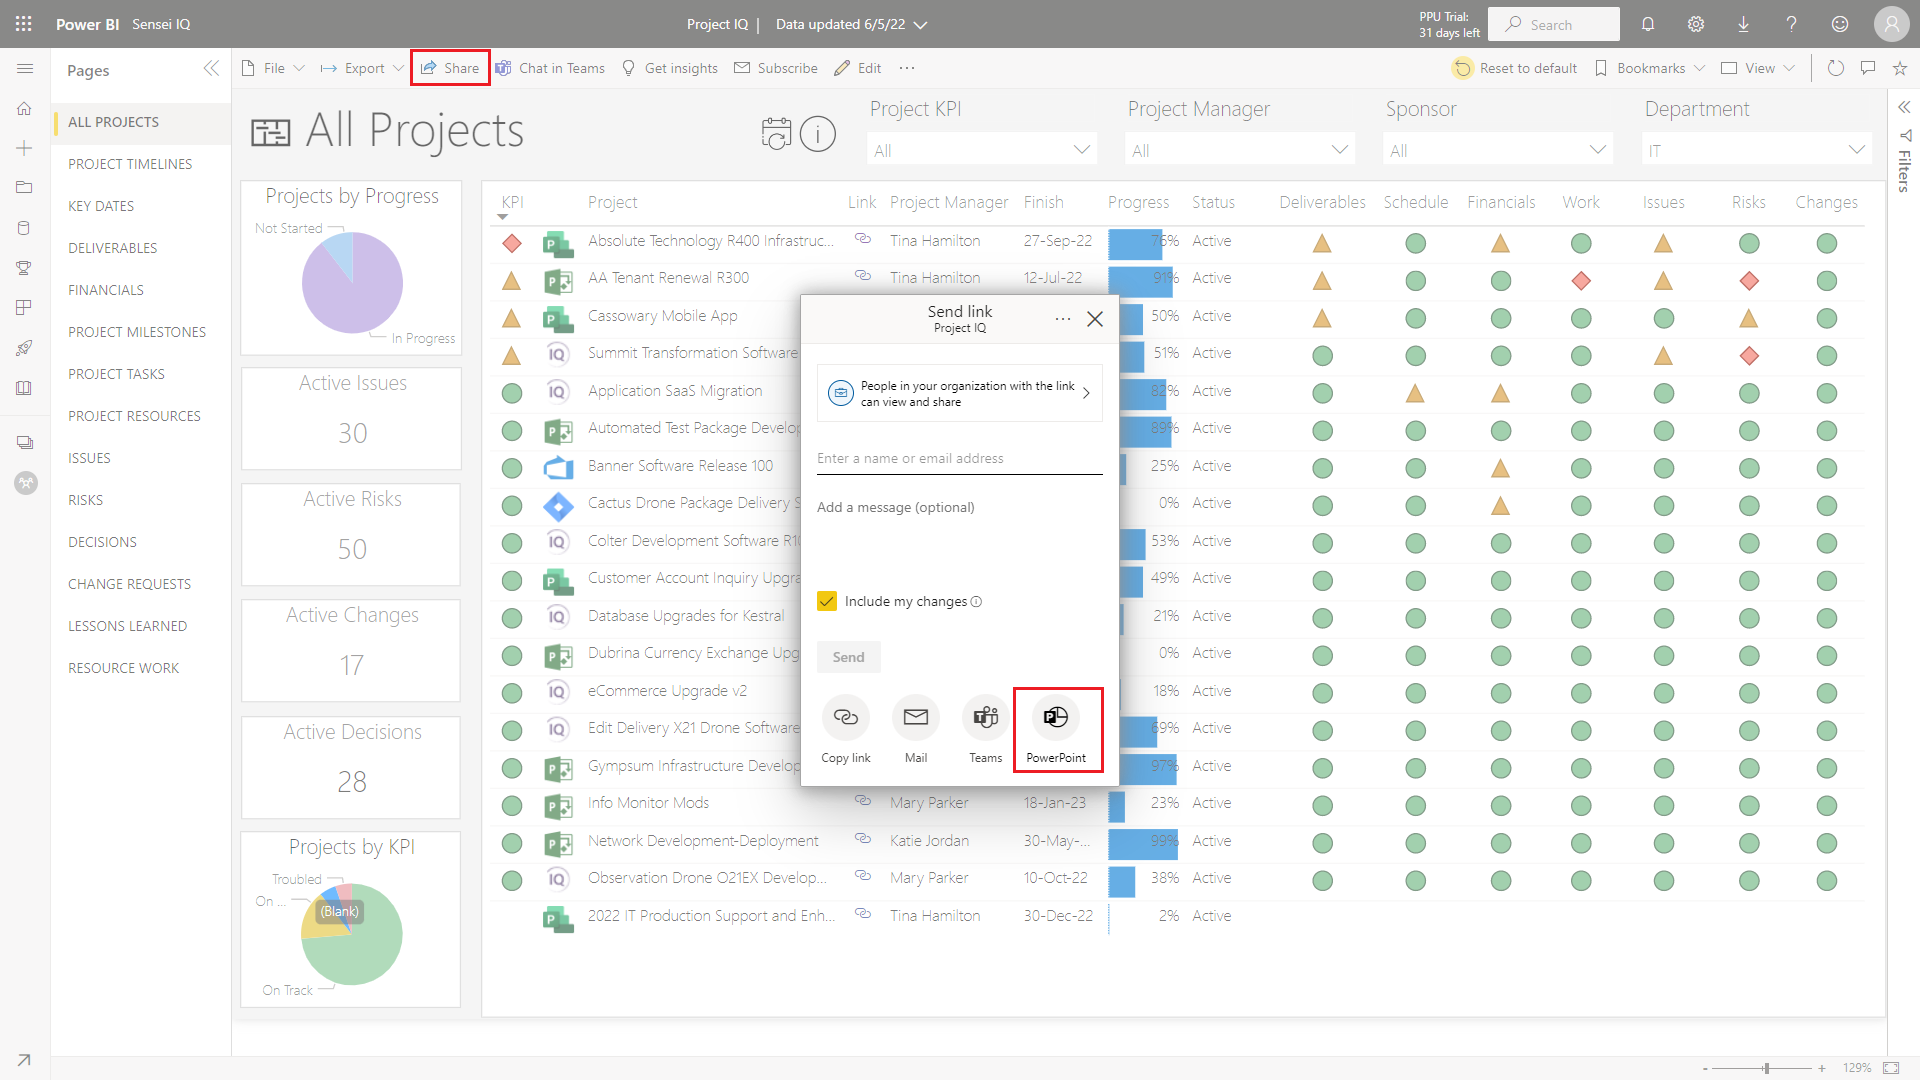Share to Teams icon in dialog
Image resolution: width=1920 pixels, height=1080 pixels.
986,717
